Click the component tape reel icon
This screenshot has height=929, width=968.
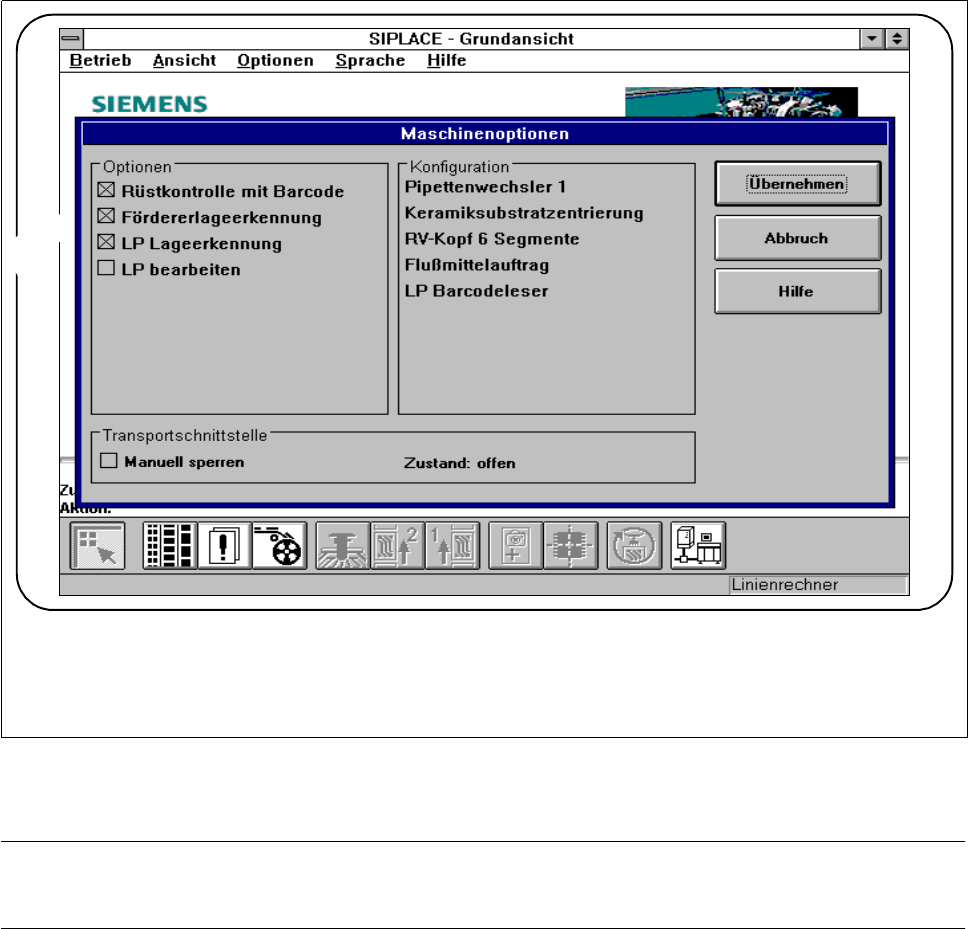(280, 546)
